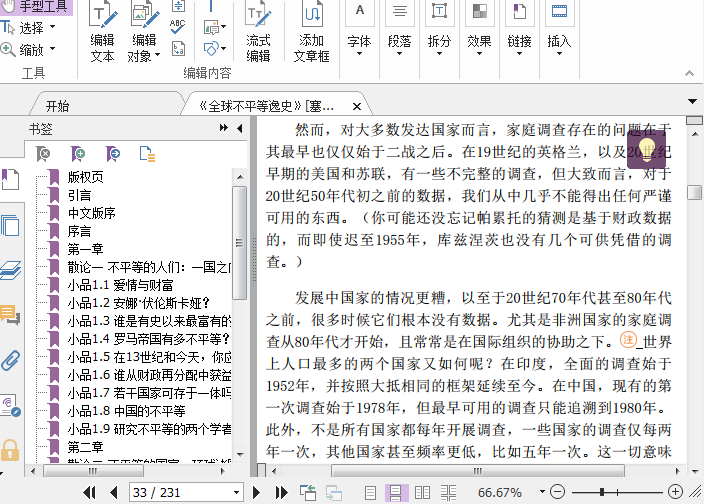The height and width of the screenshot is (504, 704).
Task: Open the Comments panel in sidebar
Action: click(x=11, y=316)
